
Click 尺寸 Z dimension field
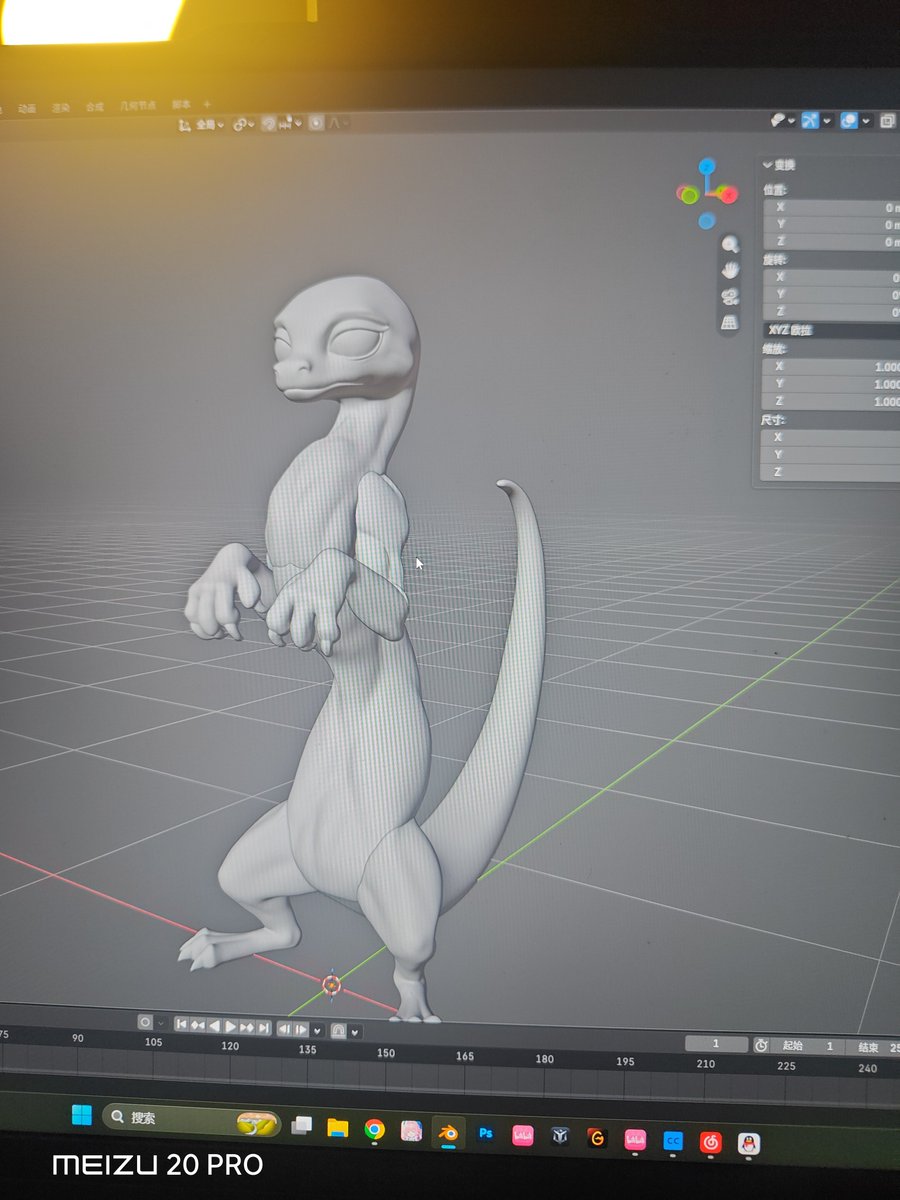coord(832,472)
